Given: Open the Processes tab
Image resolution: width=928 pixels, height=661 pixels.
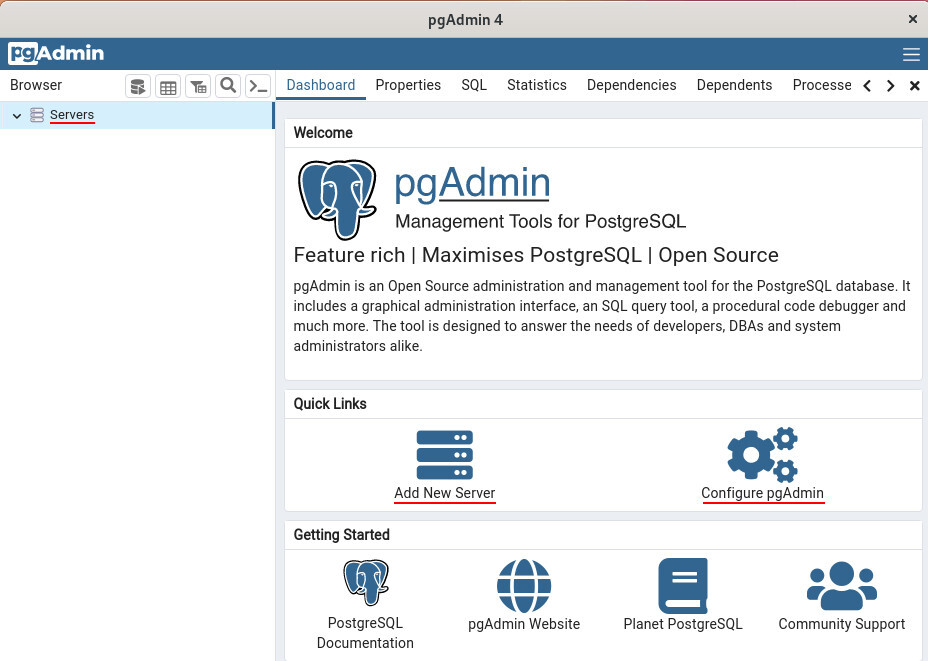Looking at the screenshot, I should pyautogui.click(x=822, y=85).
